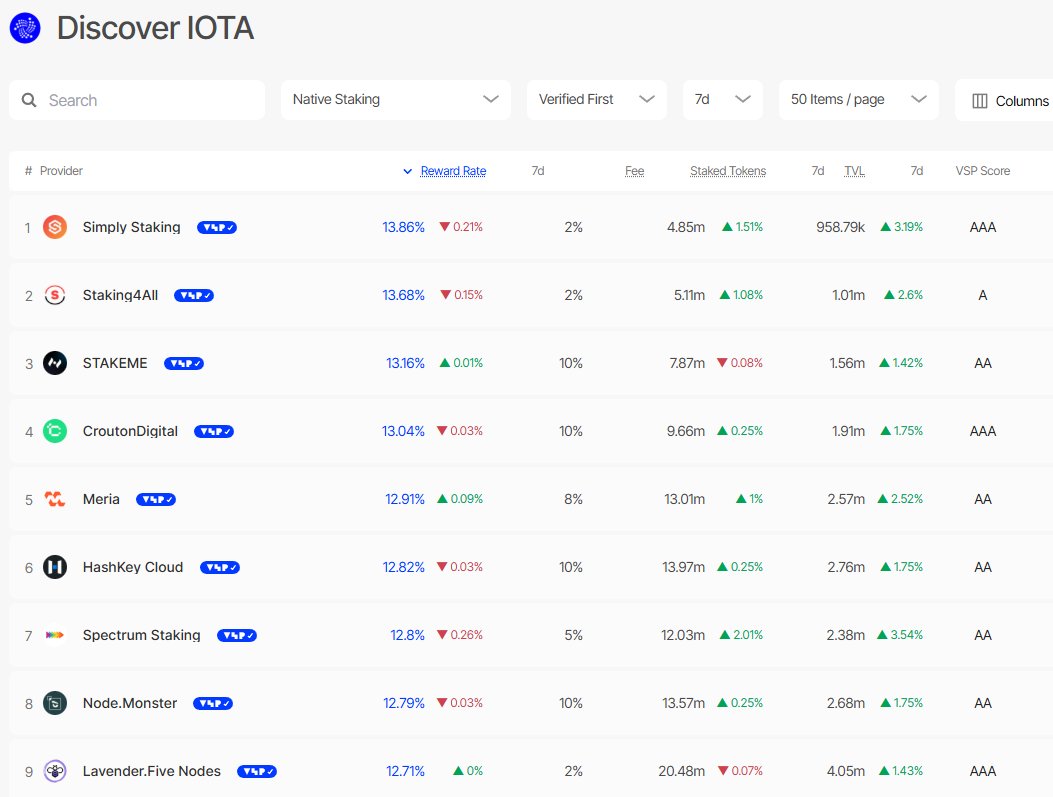Click the Simply Staking provider logo
This screenshot has width=1053, height=797.
pyautogui.click(x=55, y=227)
